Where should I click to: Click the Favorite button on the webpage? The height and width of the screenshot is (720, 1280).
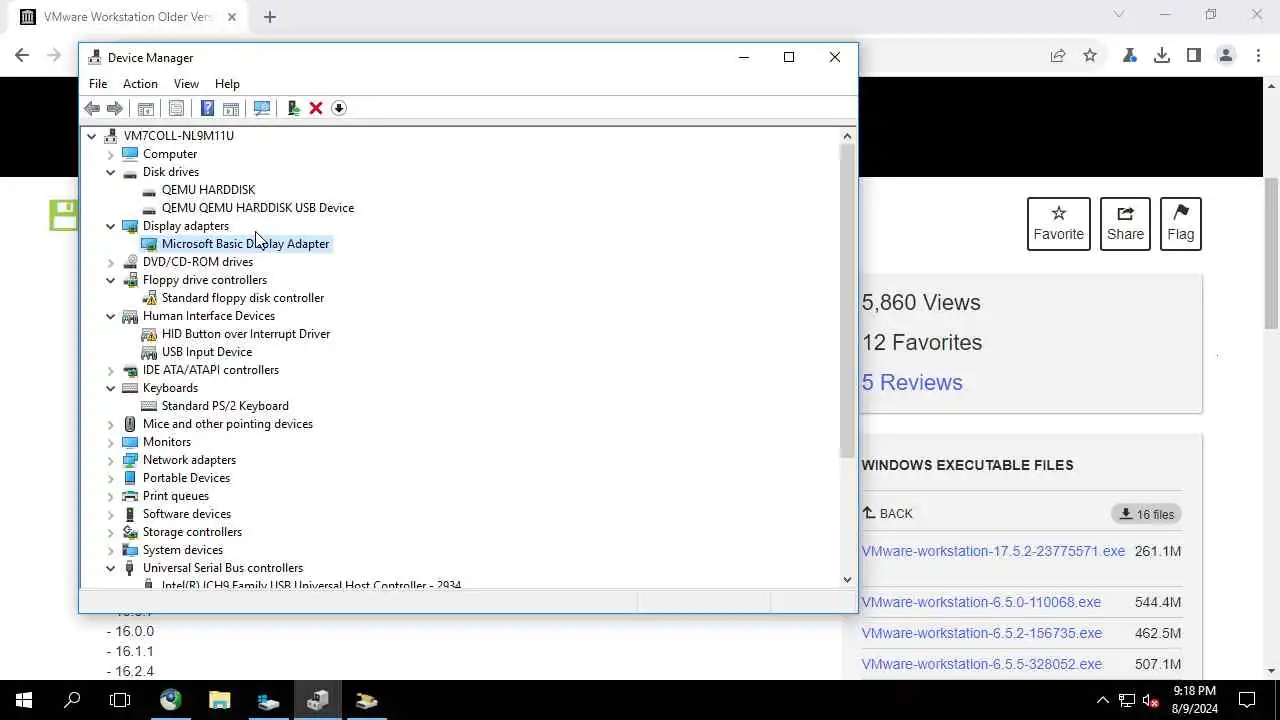pyautogui.click(x=1059, y=224)
